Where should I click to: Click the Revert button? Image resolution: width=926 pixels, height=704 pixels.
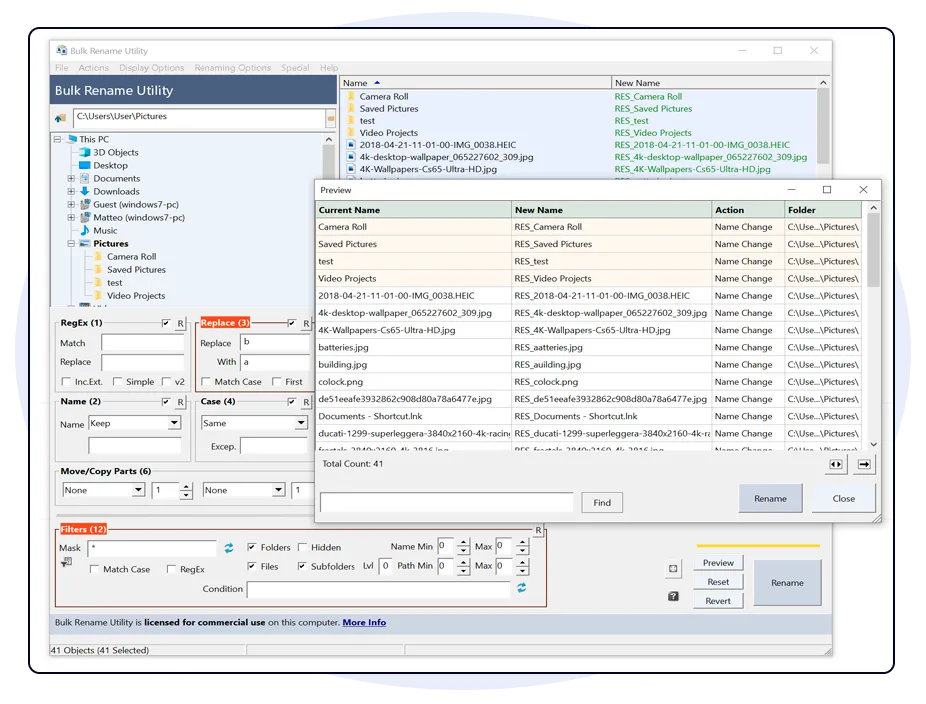point(719,600)
